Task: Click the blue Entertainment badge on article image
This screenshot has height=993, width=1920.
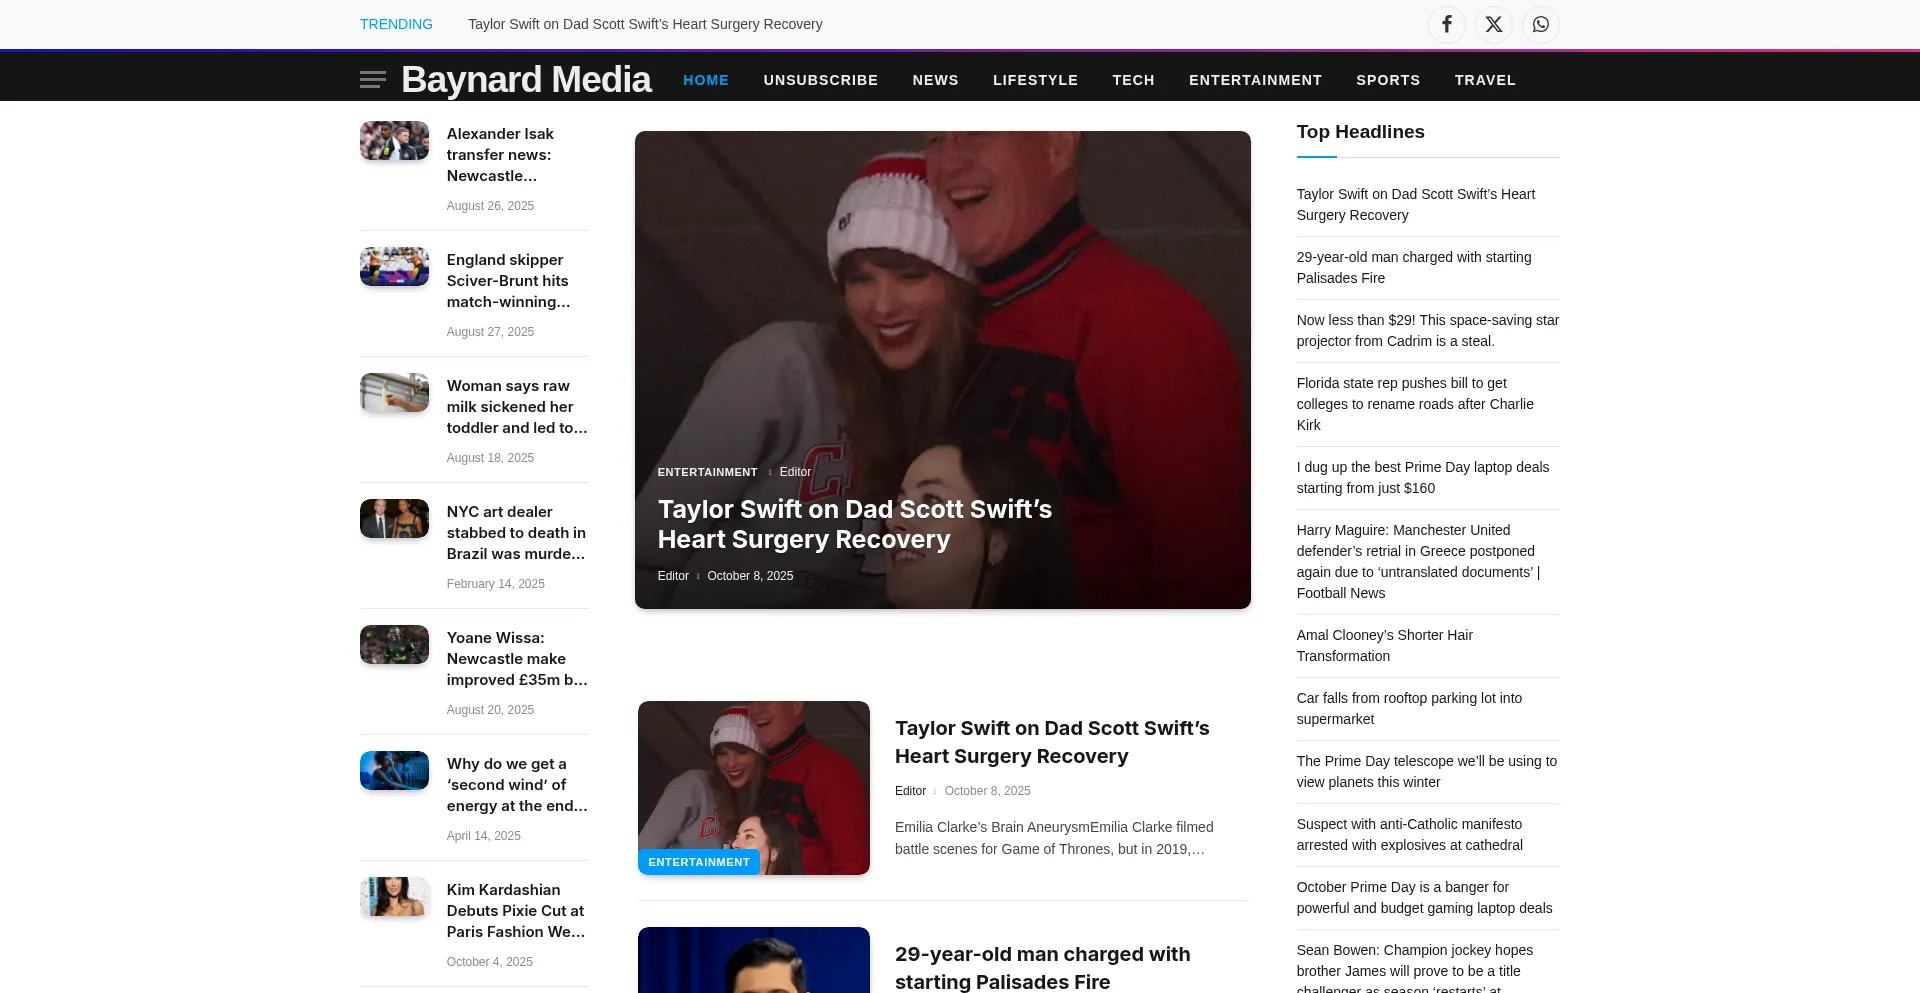Action: pyautogui.click(x=698, y=862)
